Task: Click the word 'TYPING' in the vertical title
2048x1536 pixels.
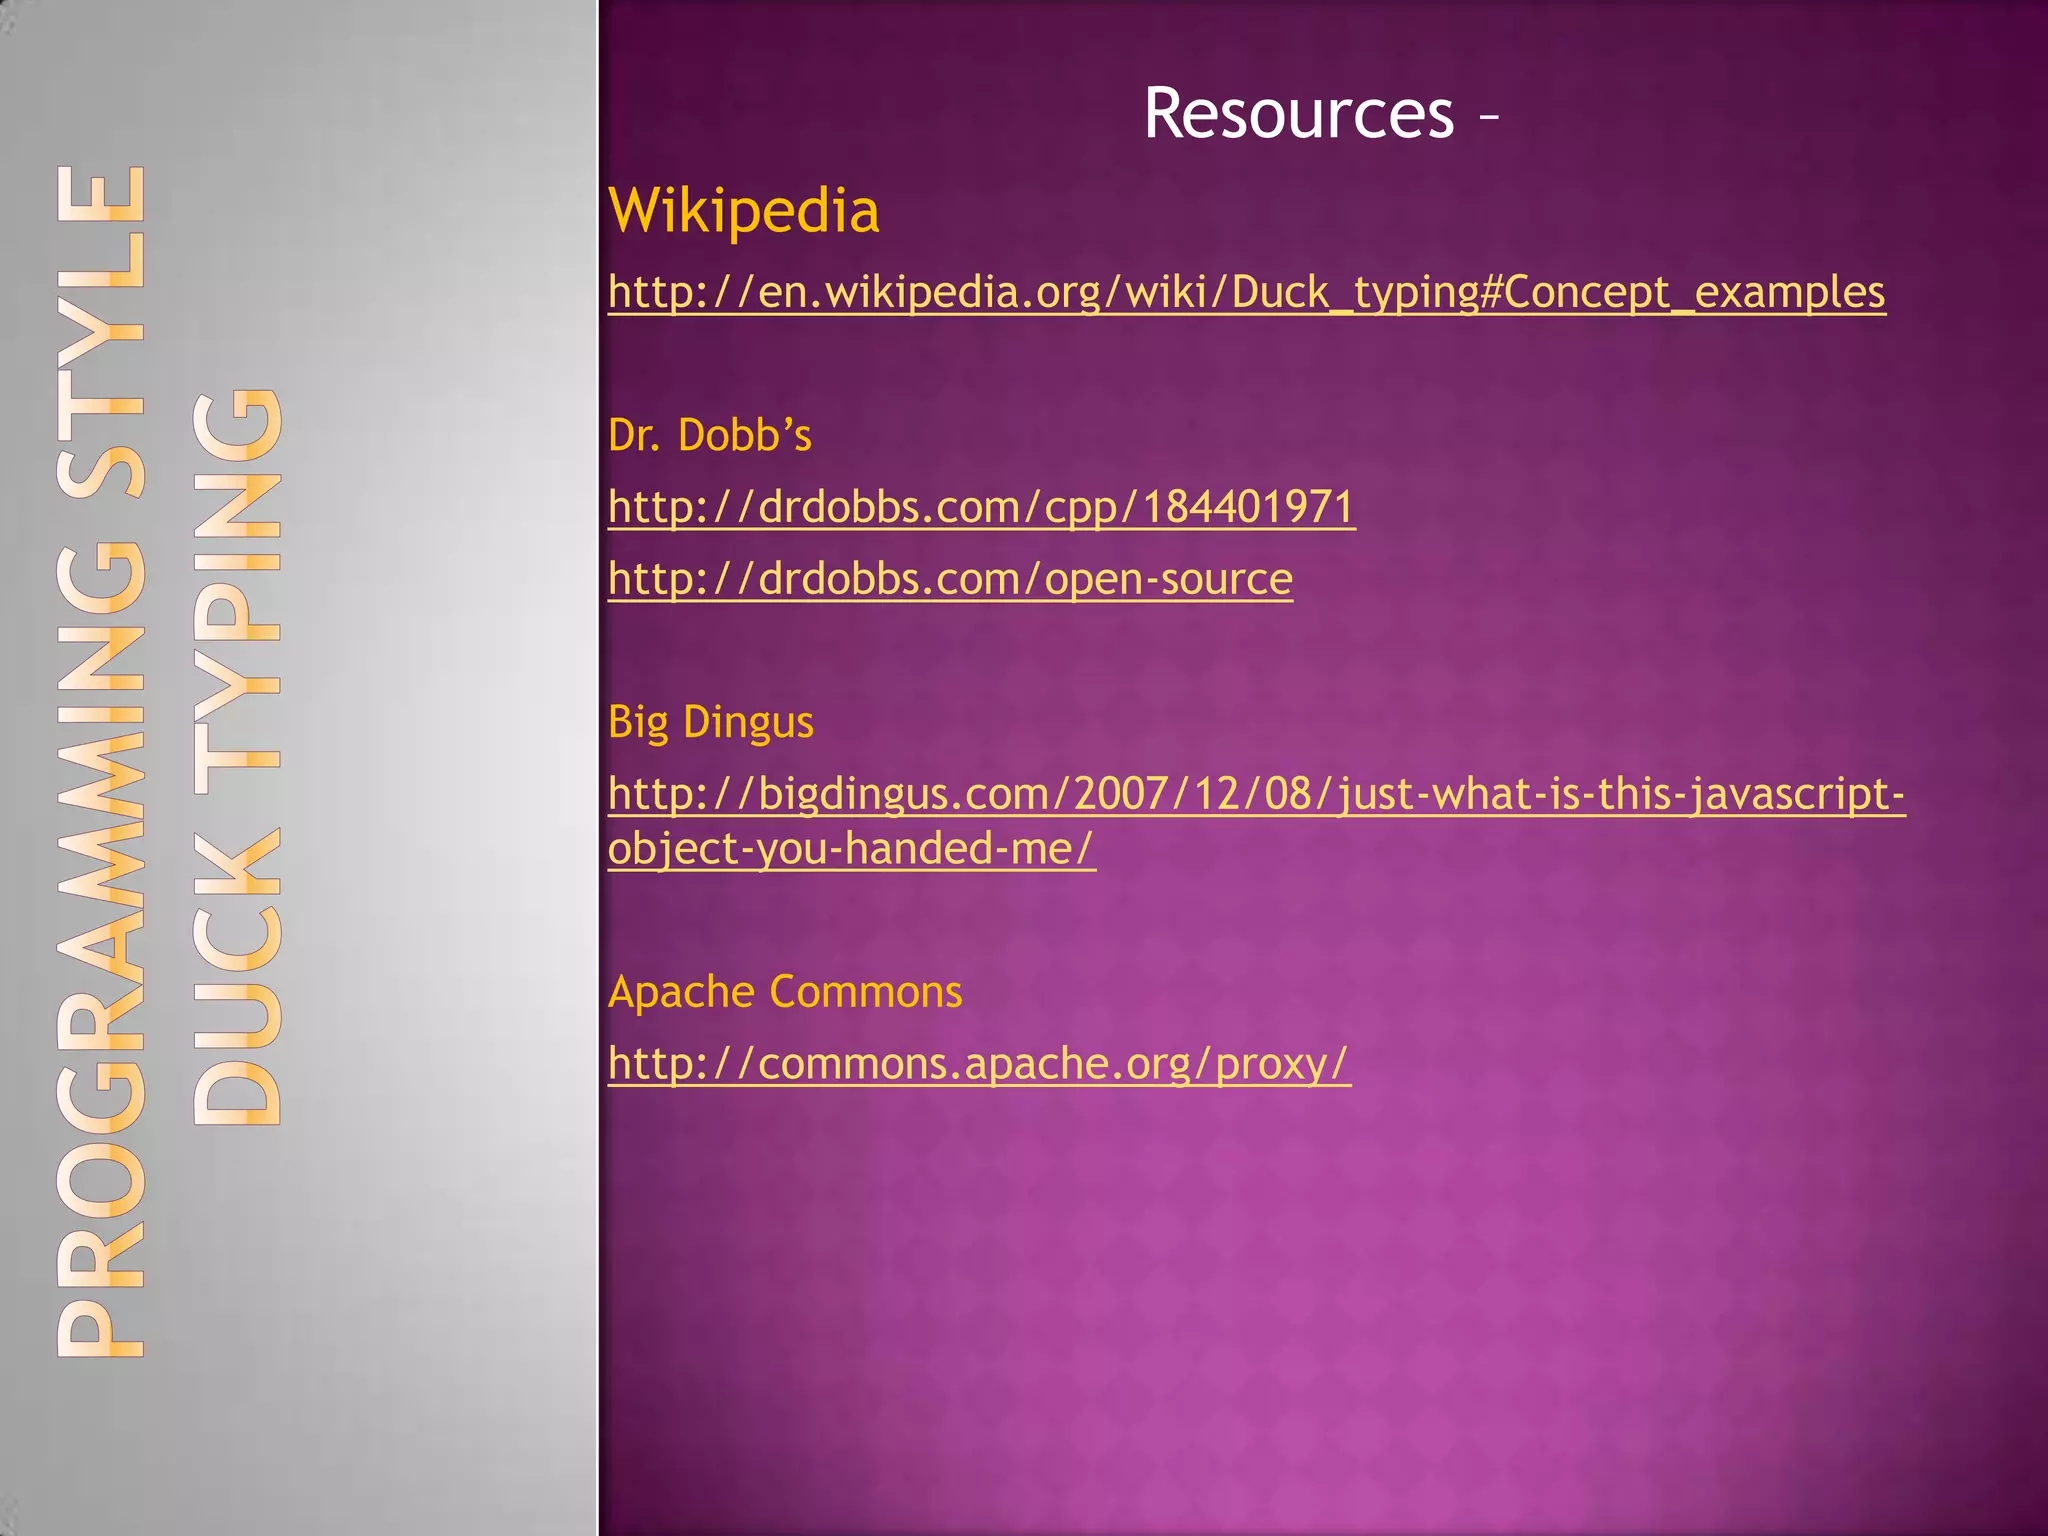Action: tap(237, 590)
